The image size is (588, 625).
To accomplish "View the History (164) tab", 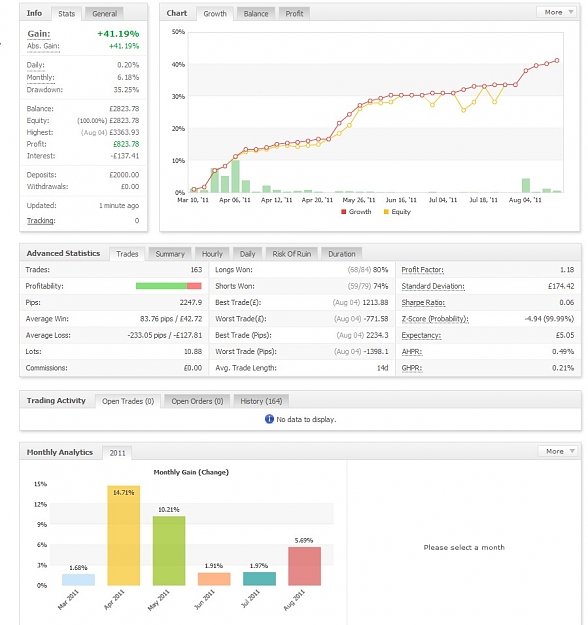I will pos(261,401).
